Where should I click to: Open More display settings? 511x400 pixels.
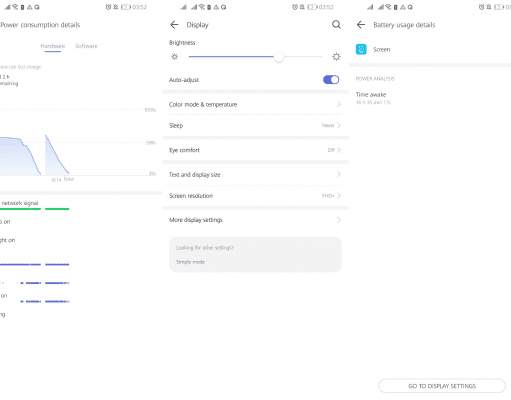tap(255, 220)
